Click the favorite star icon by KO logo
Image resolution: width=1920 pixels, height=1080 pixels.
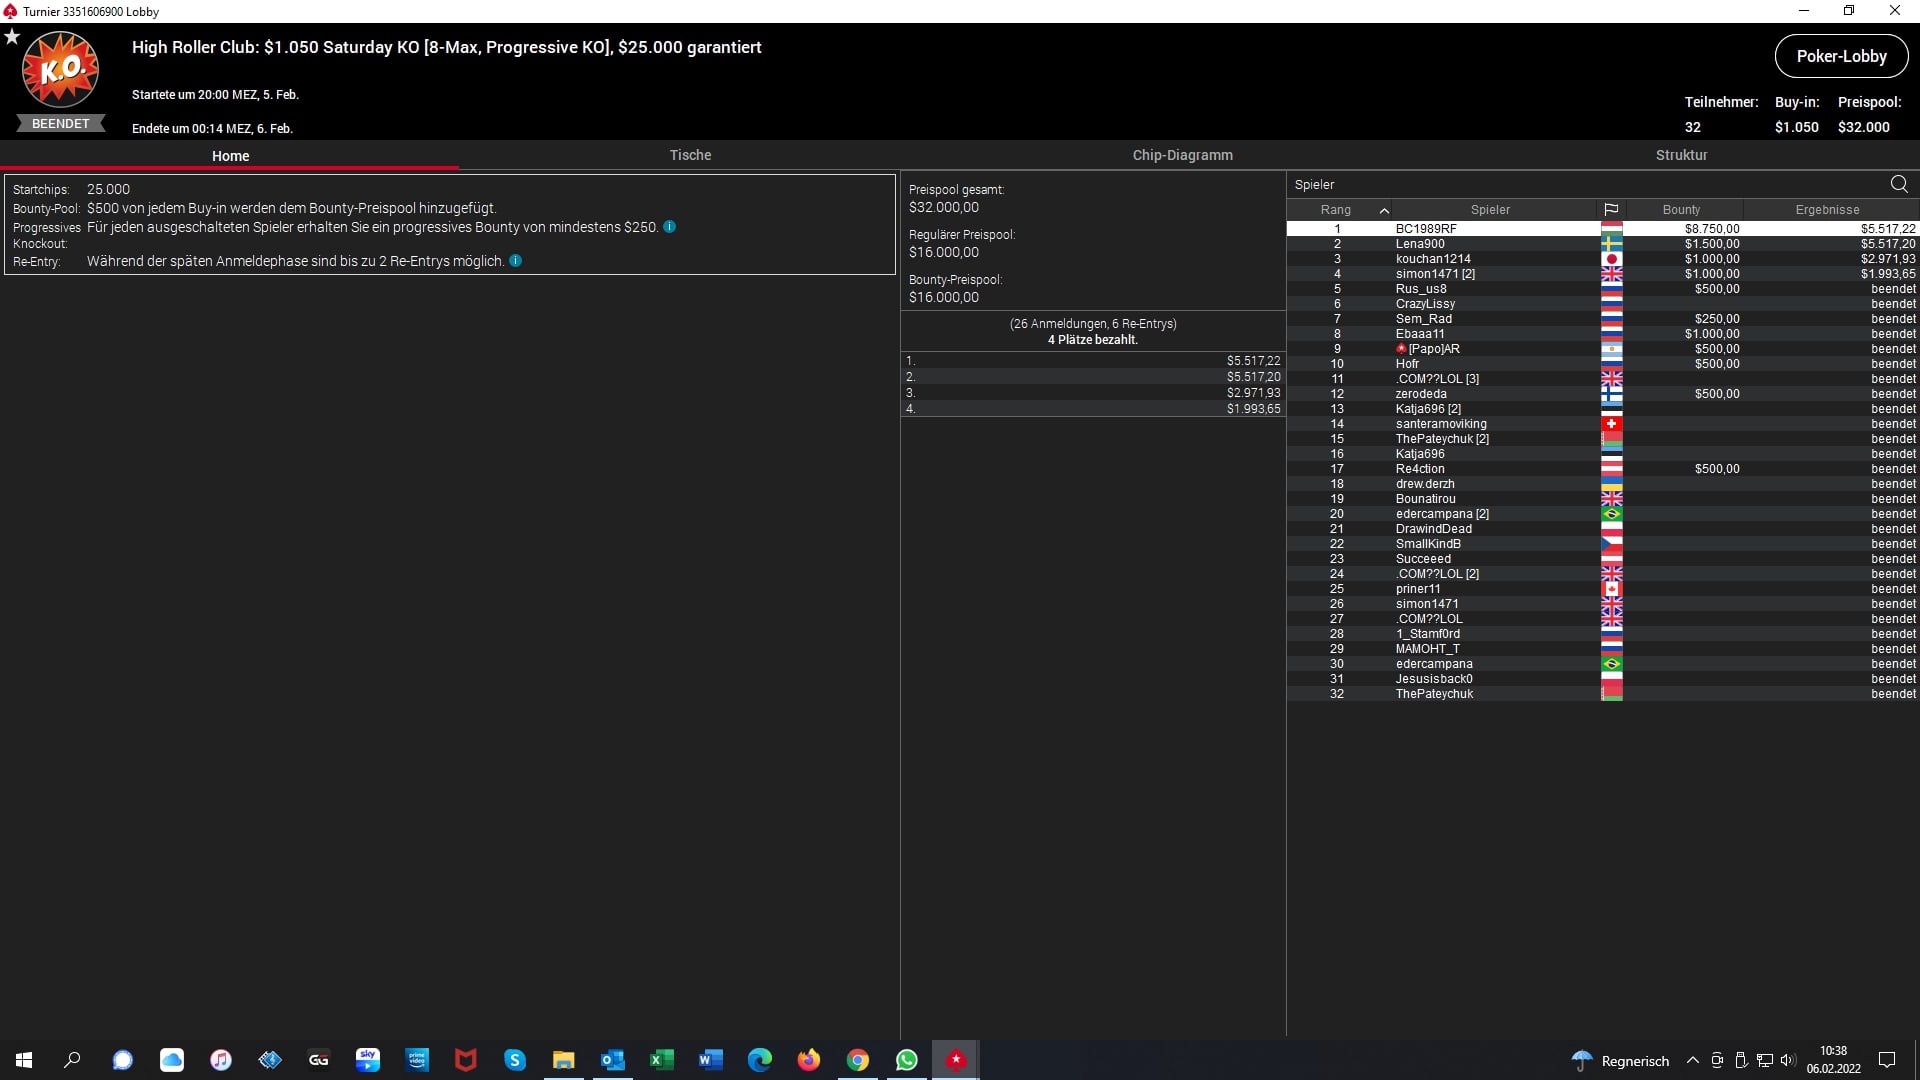coord(12,37)
